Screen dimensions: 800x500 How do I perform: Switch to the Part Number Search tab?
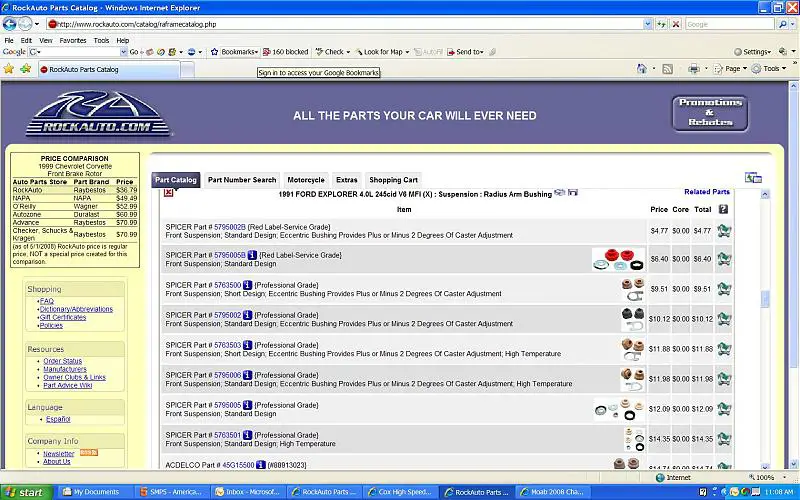242,180
